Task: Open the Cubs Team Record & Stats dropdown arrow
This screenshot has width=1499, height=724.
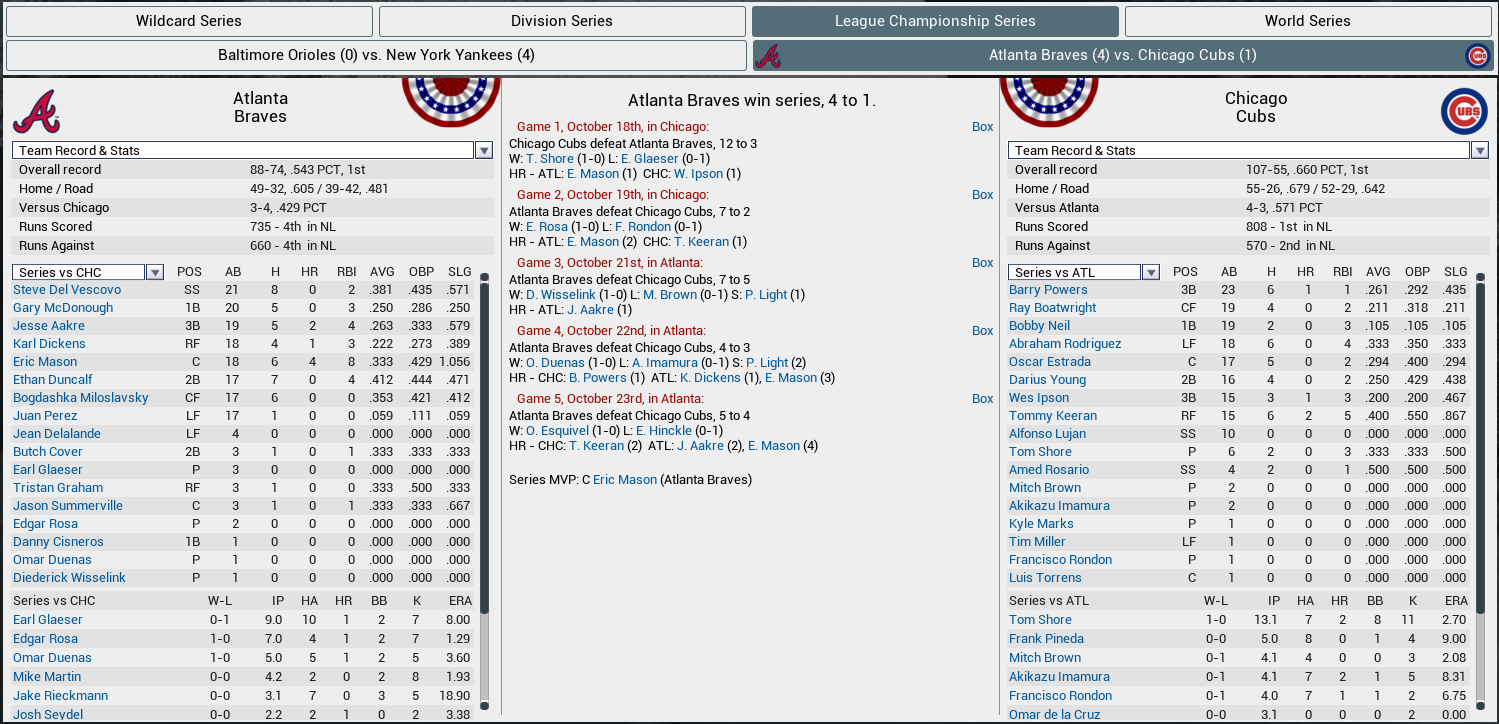Action: click(1479, 150)
